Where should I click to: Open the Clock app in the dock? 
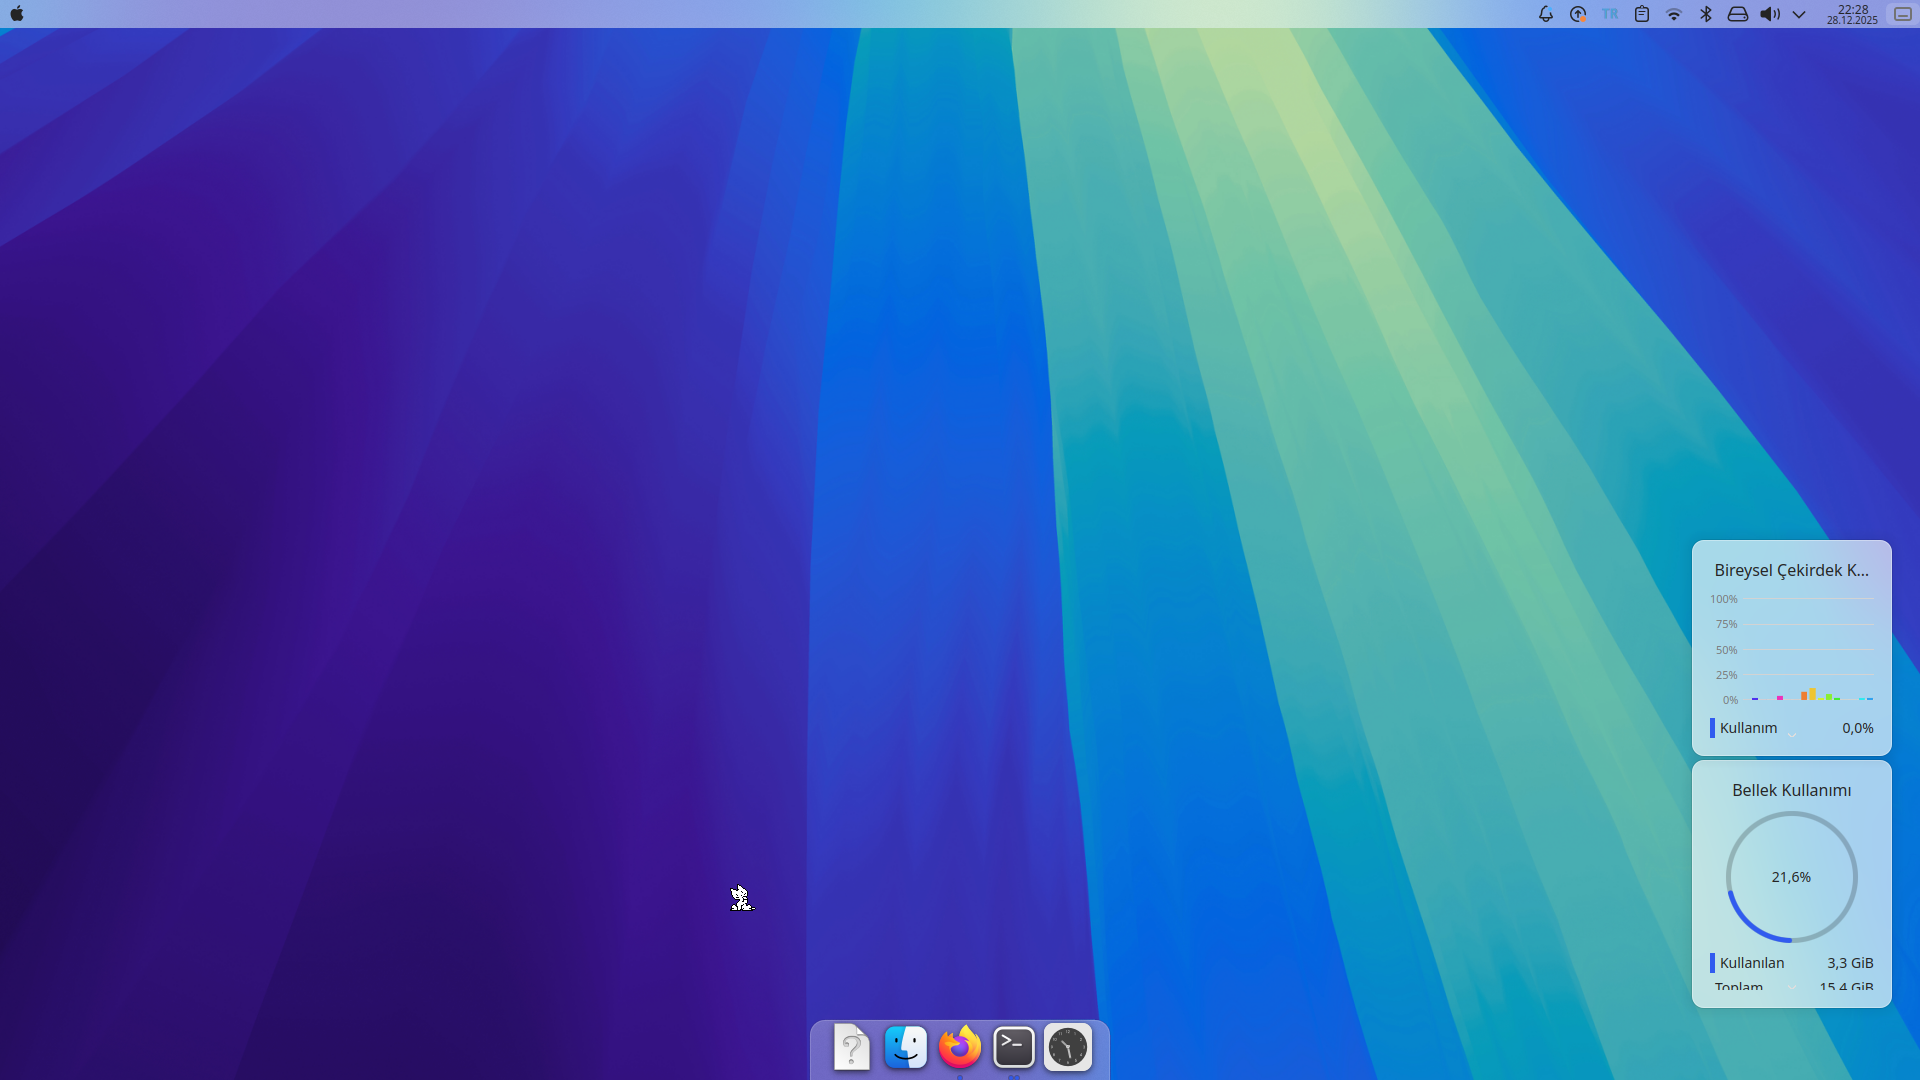(1068, 1047)
